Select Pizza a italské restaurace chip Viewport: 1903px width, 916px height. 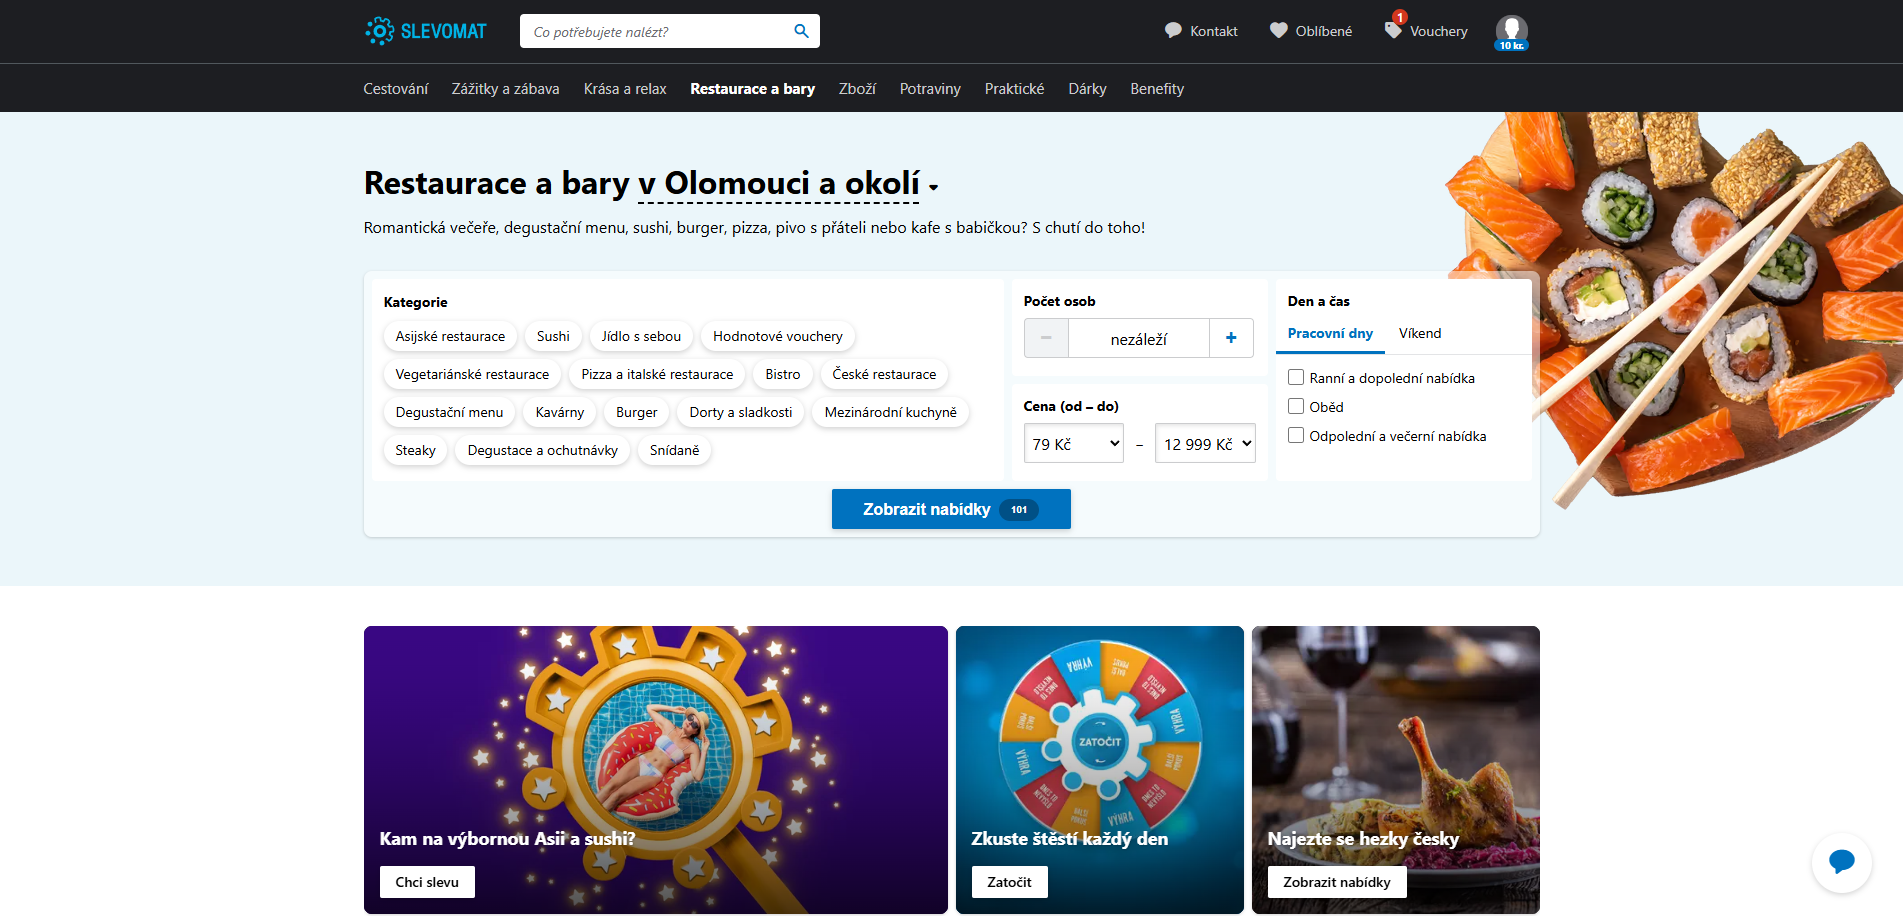point(657,374)
